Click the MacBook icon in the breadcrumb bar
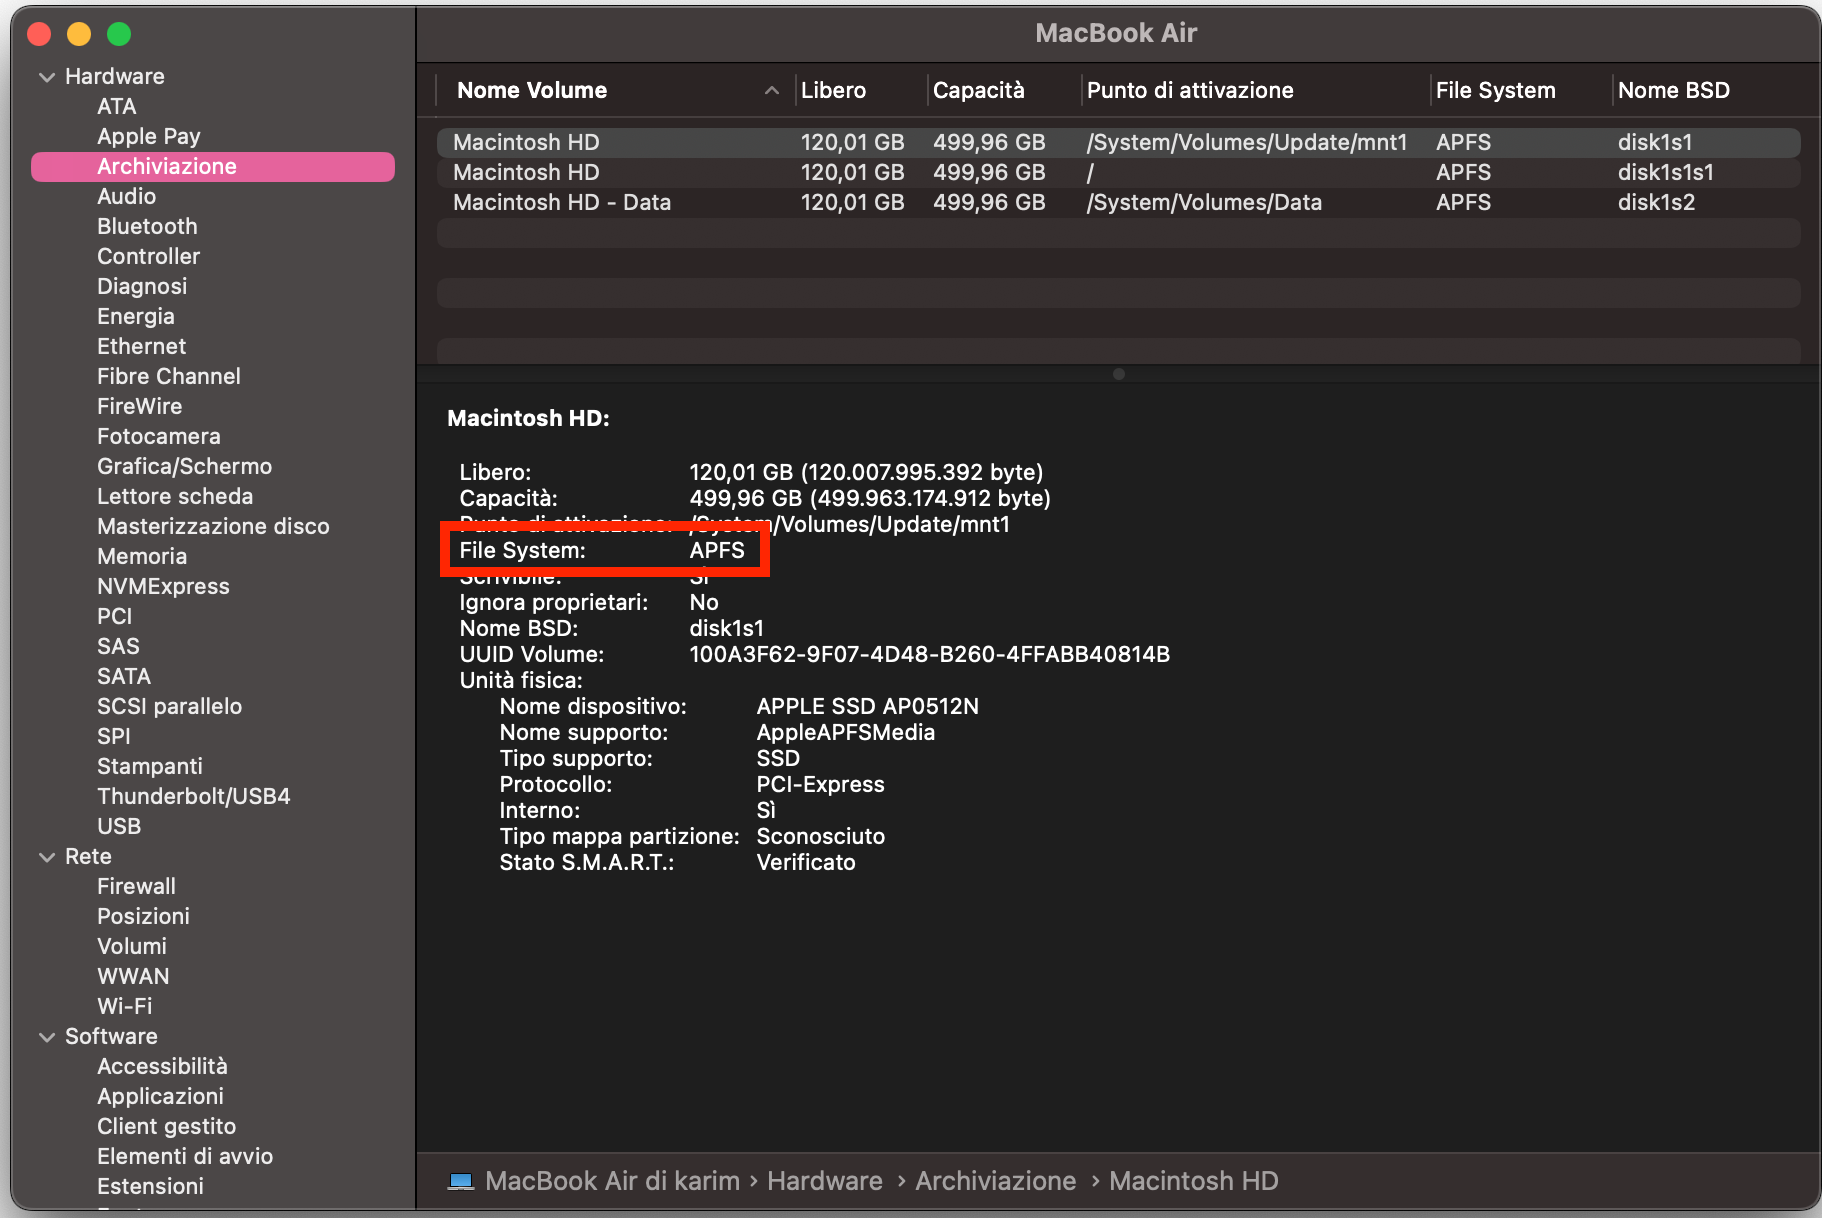The height and width of the screenshot is (1218, 1822). coord(461,1181)
